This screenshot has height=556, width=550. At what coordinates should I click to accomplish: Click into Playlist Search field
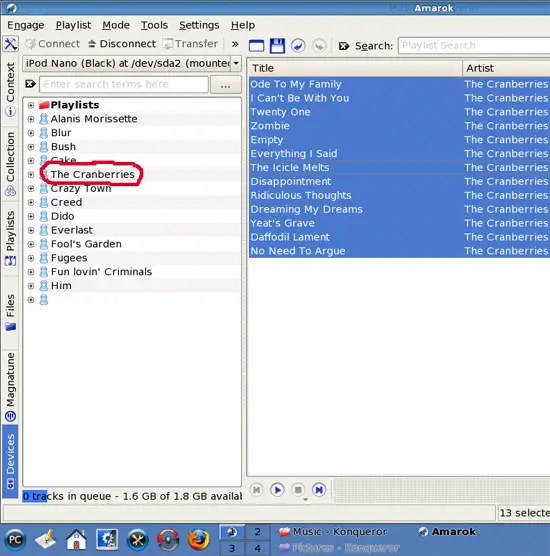tap(474, 45)
